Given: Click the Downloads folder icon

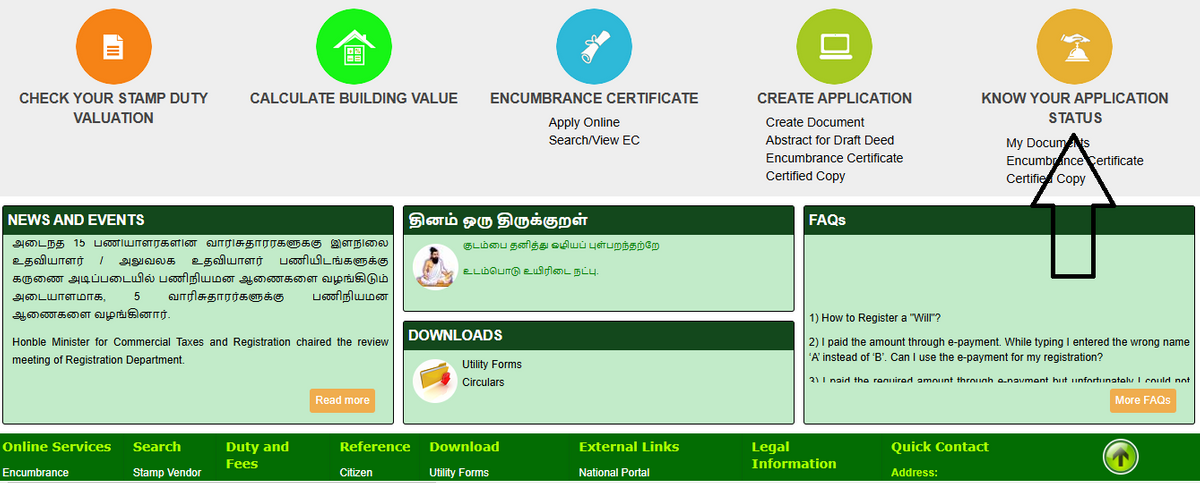Looking at the screenshot, I should coord(435,379).
